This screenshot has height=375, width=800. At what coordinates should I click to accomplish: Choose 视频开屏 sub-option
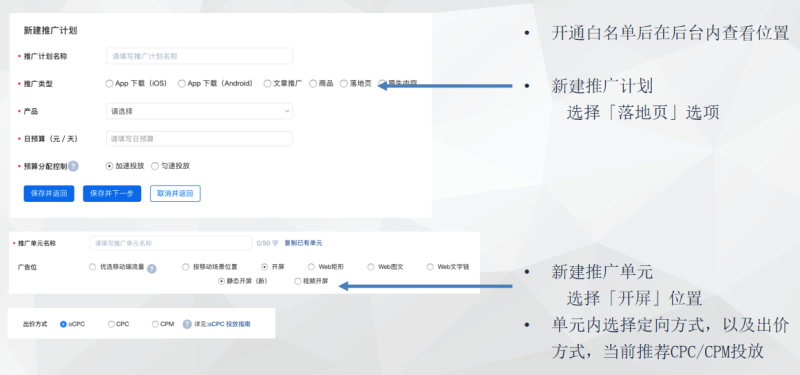pos(298,281)
